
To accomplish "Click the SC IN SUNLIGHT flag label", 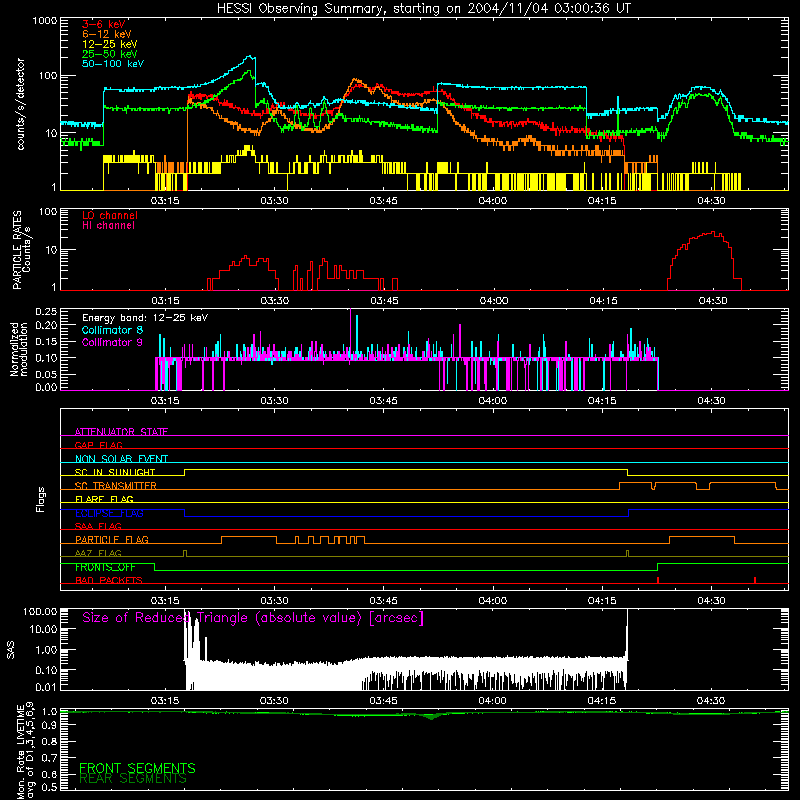I will 115,472.
